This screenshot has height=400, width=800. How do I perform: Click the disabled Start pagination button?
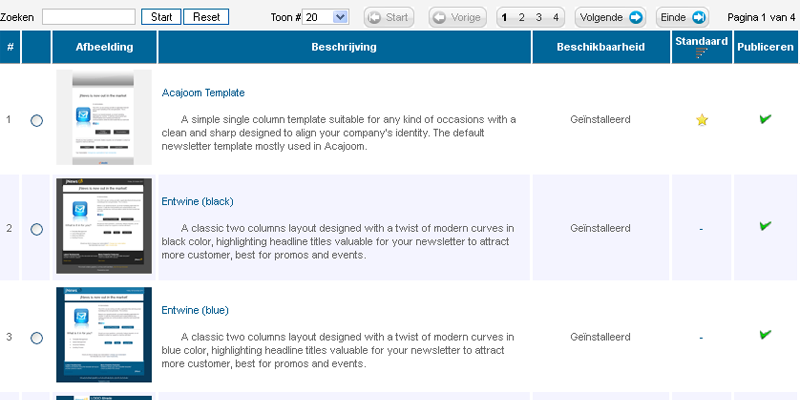point(389,17)
